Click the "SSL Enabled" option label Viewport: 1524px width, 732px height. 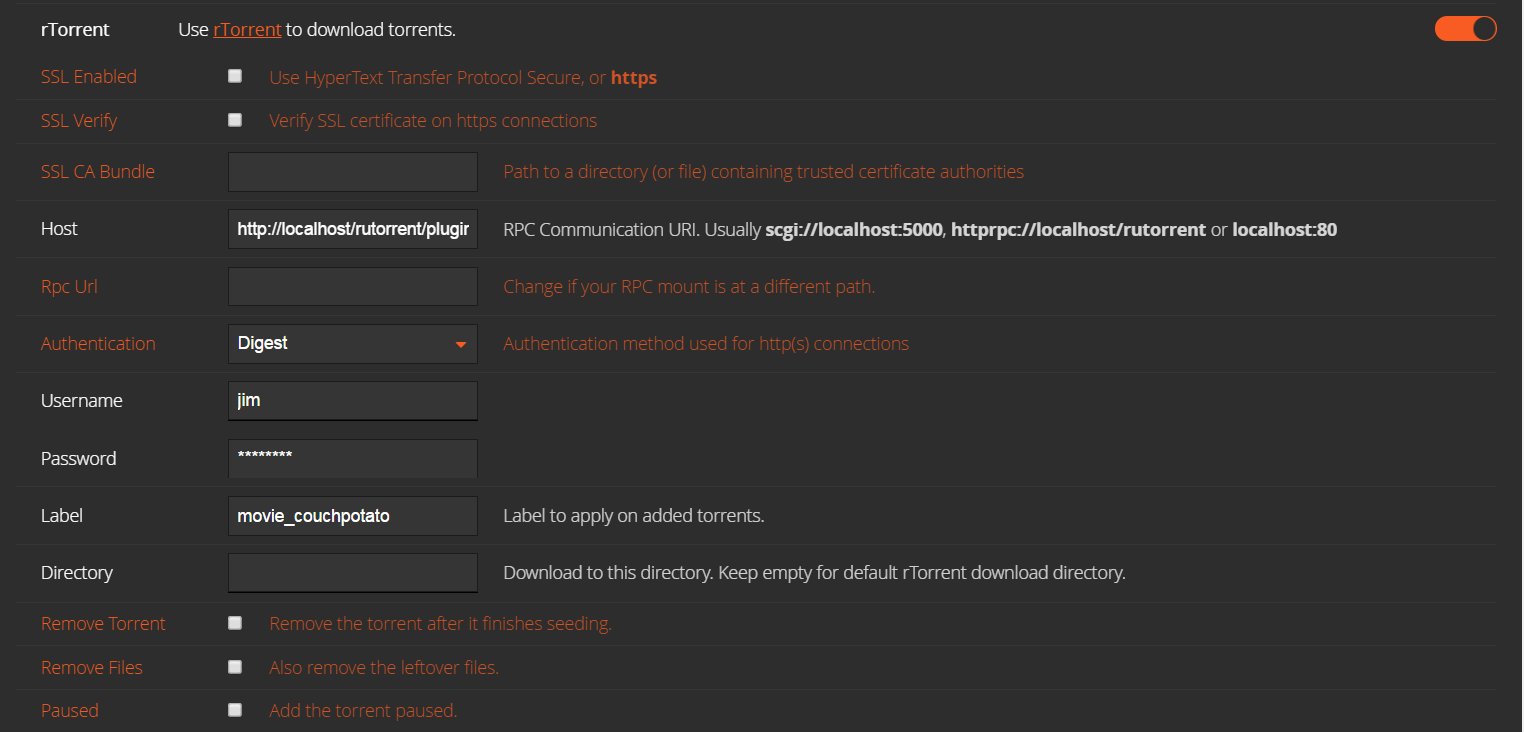click(x=89, y=77)
